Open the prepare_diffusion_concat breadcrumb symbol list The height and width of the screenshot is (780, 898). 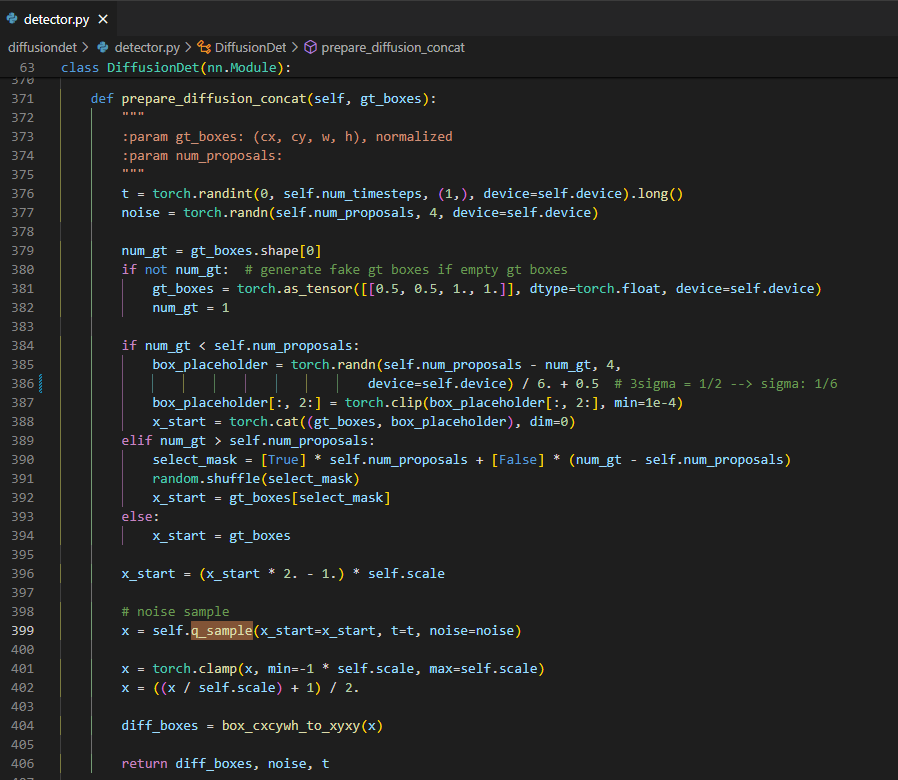click(392, 47)
